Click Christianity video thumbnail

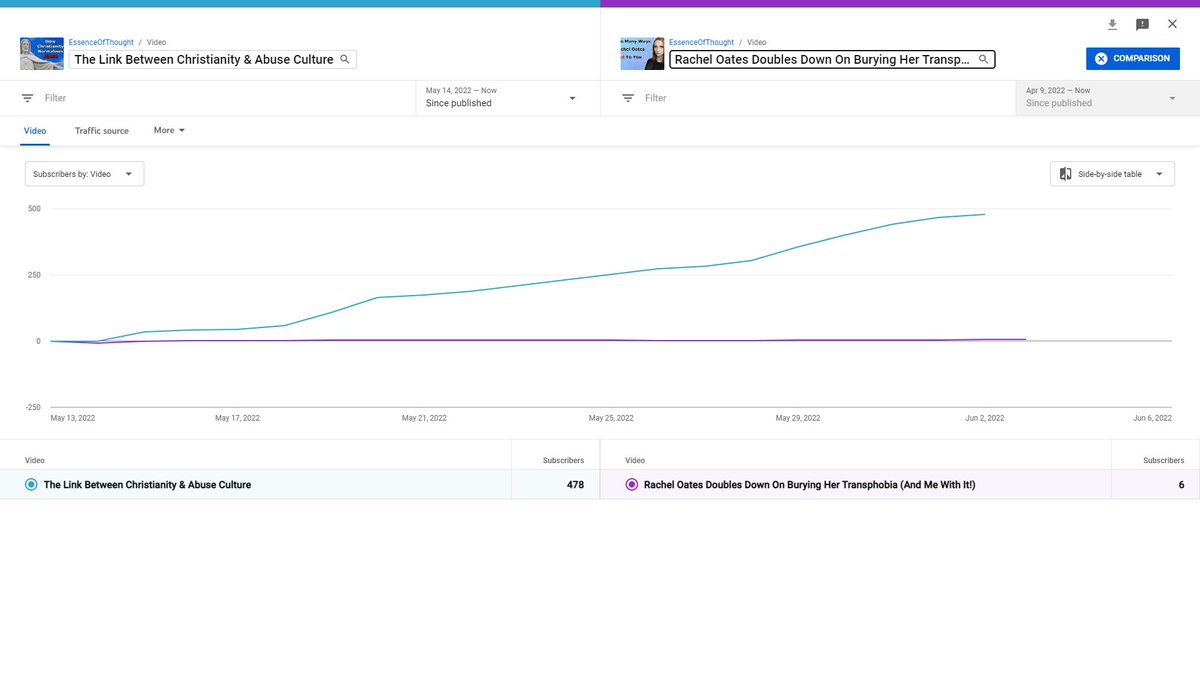point(42,54)
